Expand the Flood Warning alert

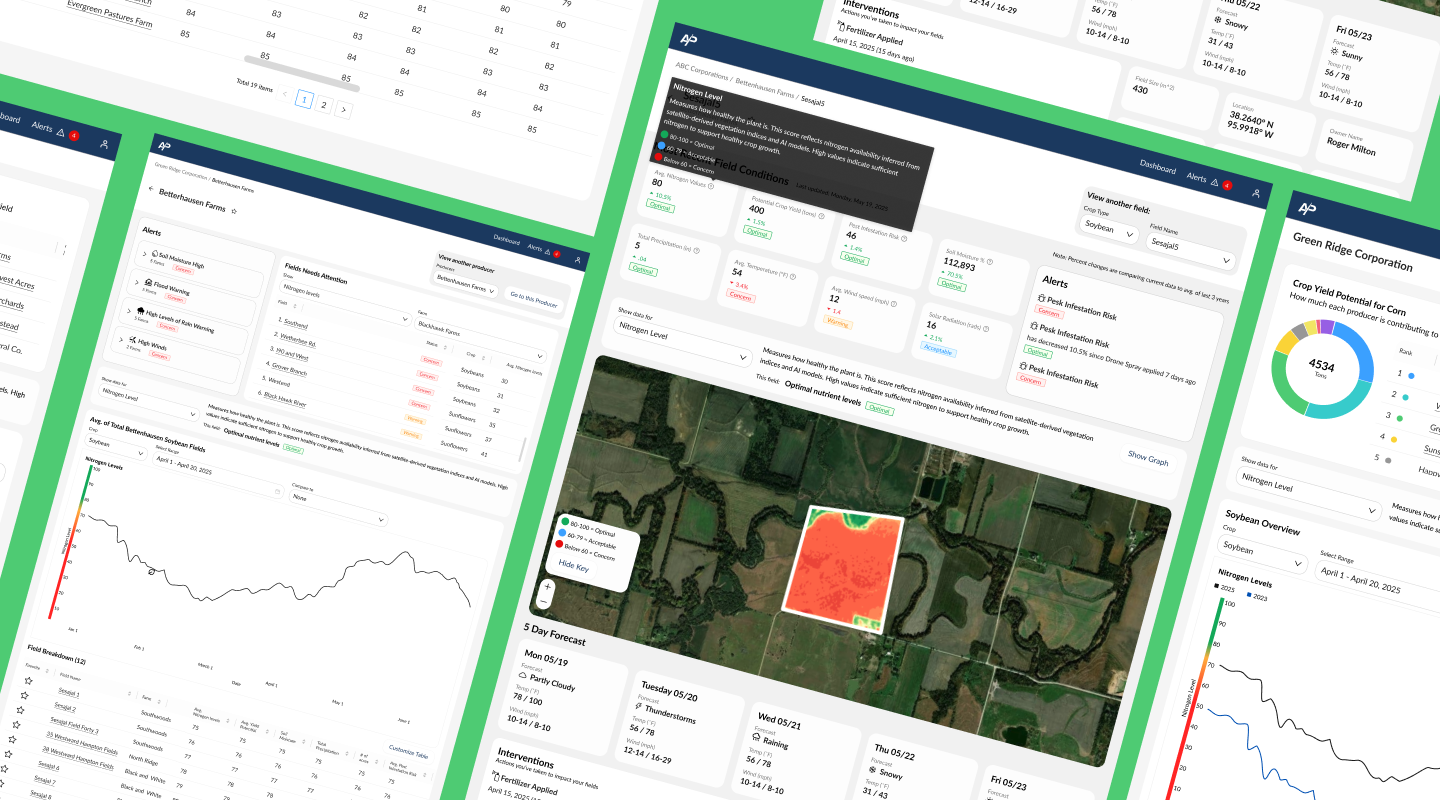[139, 282]
